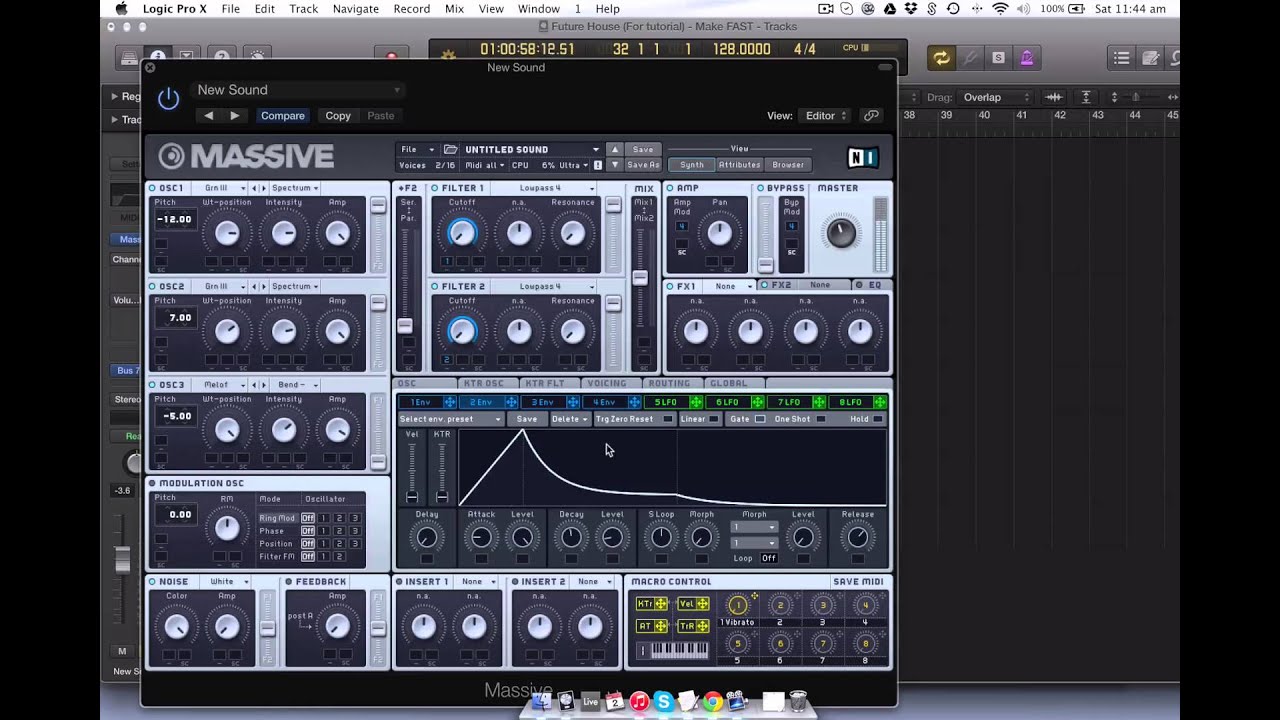Load previous plug-in setting with left arrow
This screenshot has width=1280, height=720.
point(209,115)
